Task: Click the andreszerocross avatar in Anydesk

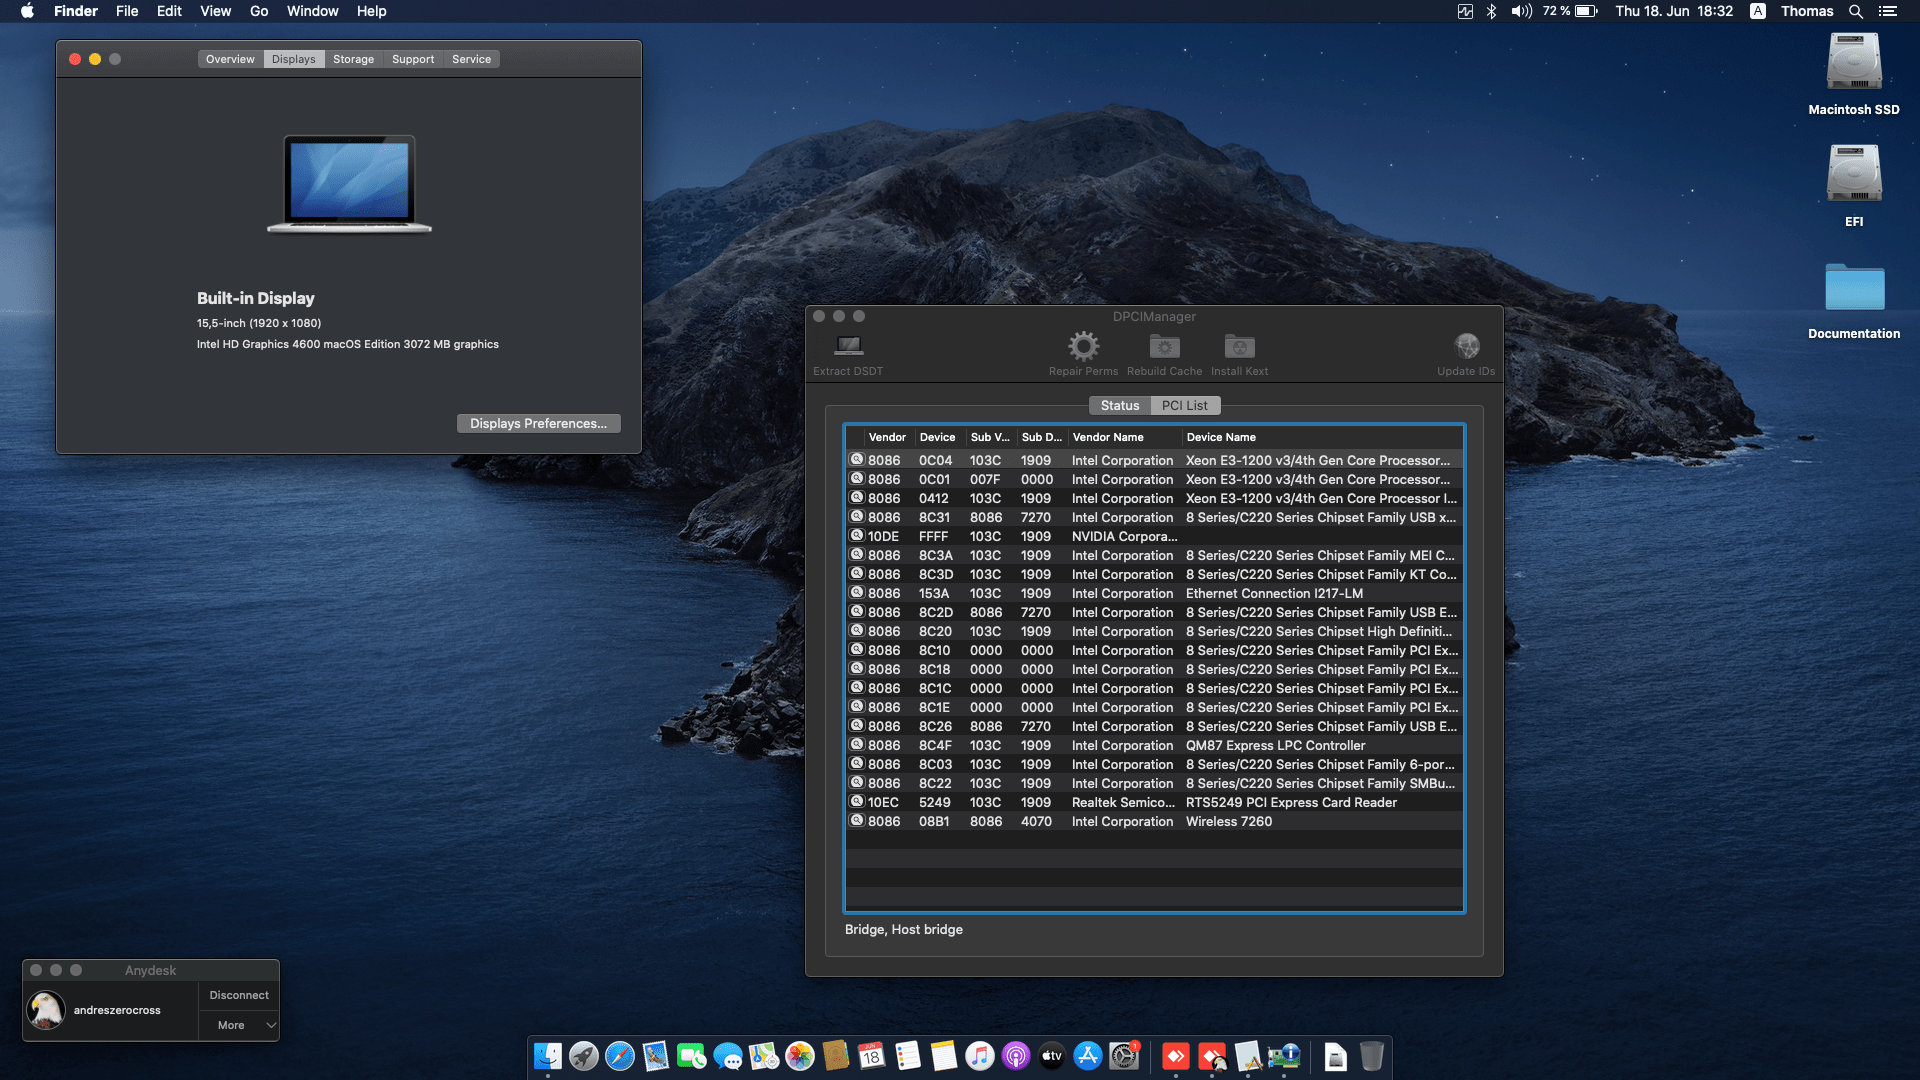Action: pyautogui.click(x=46, y=1010)
